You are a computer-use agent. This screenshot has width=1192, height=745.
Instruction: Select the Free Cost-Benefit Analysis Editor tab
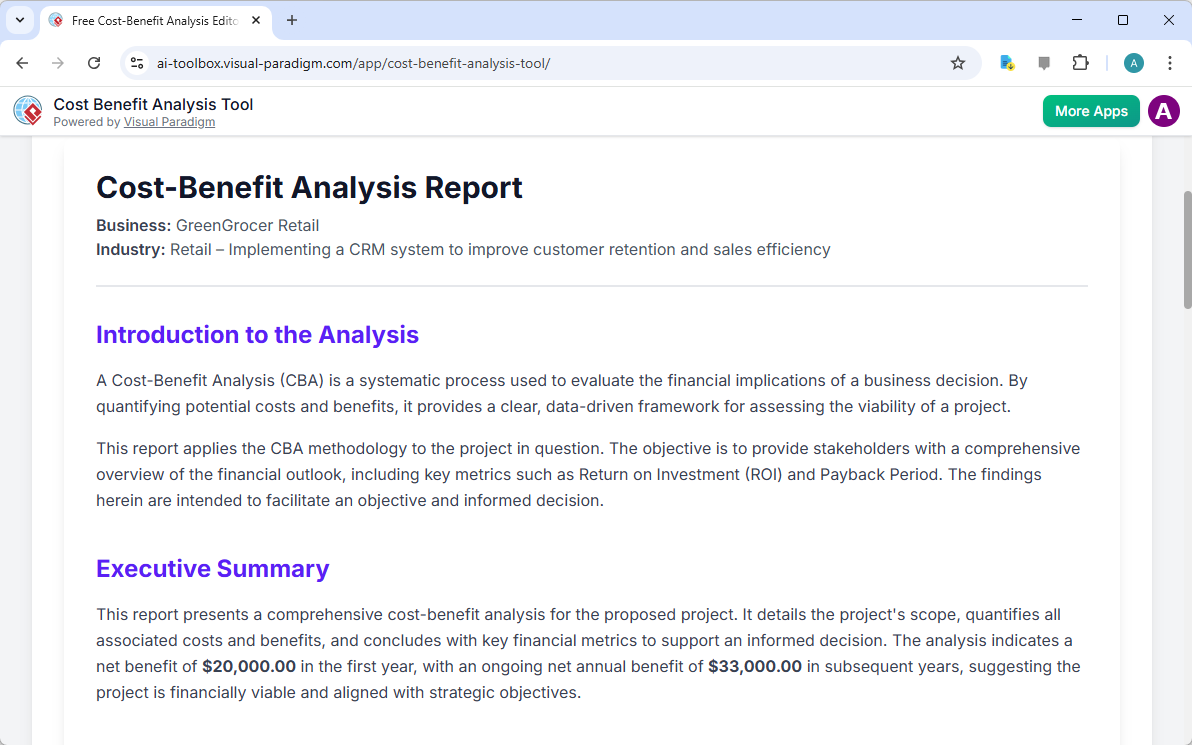150,20
